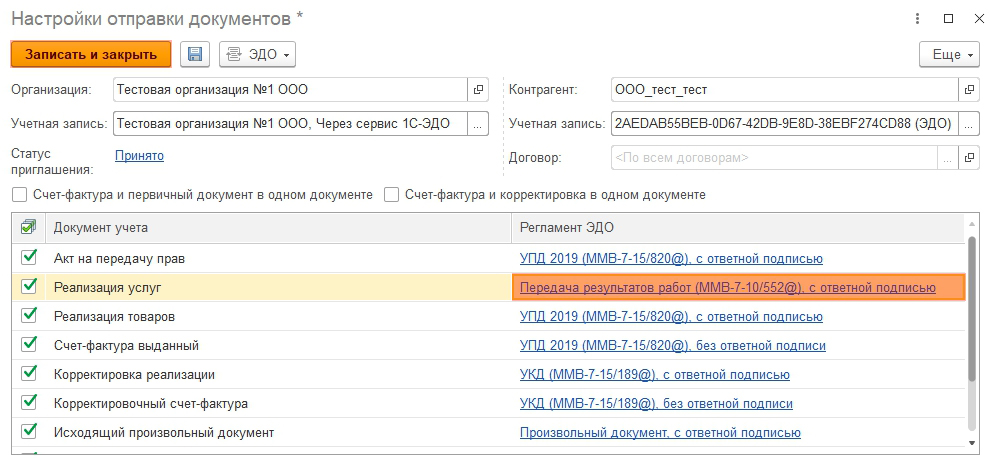Image resolution: width=996 pixels, height=461 pixels.
Task: Expand the ЭДО dropdown button
Action: [257, 54]
